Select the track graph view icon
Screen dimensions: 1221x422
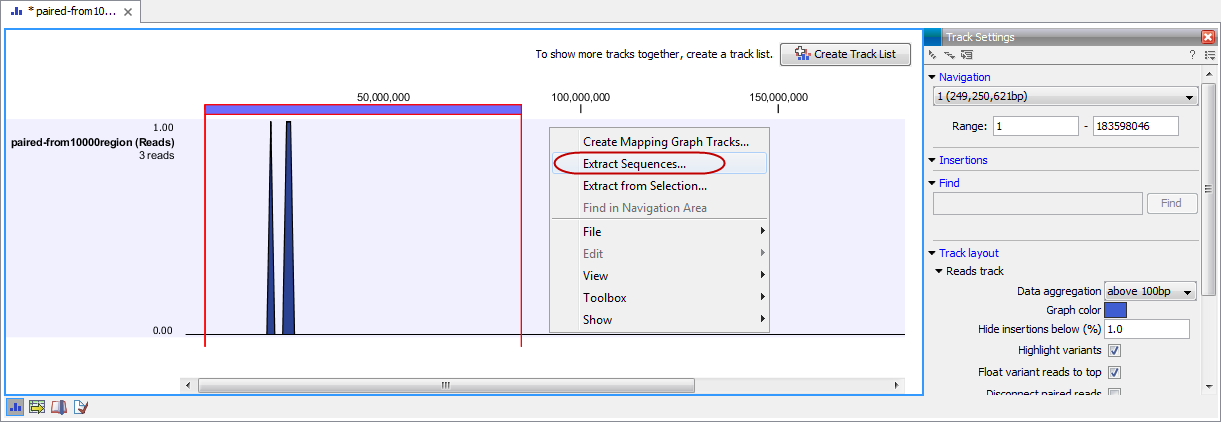tap(16, 407)
